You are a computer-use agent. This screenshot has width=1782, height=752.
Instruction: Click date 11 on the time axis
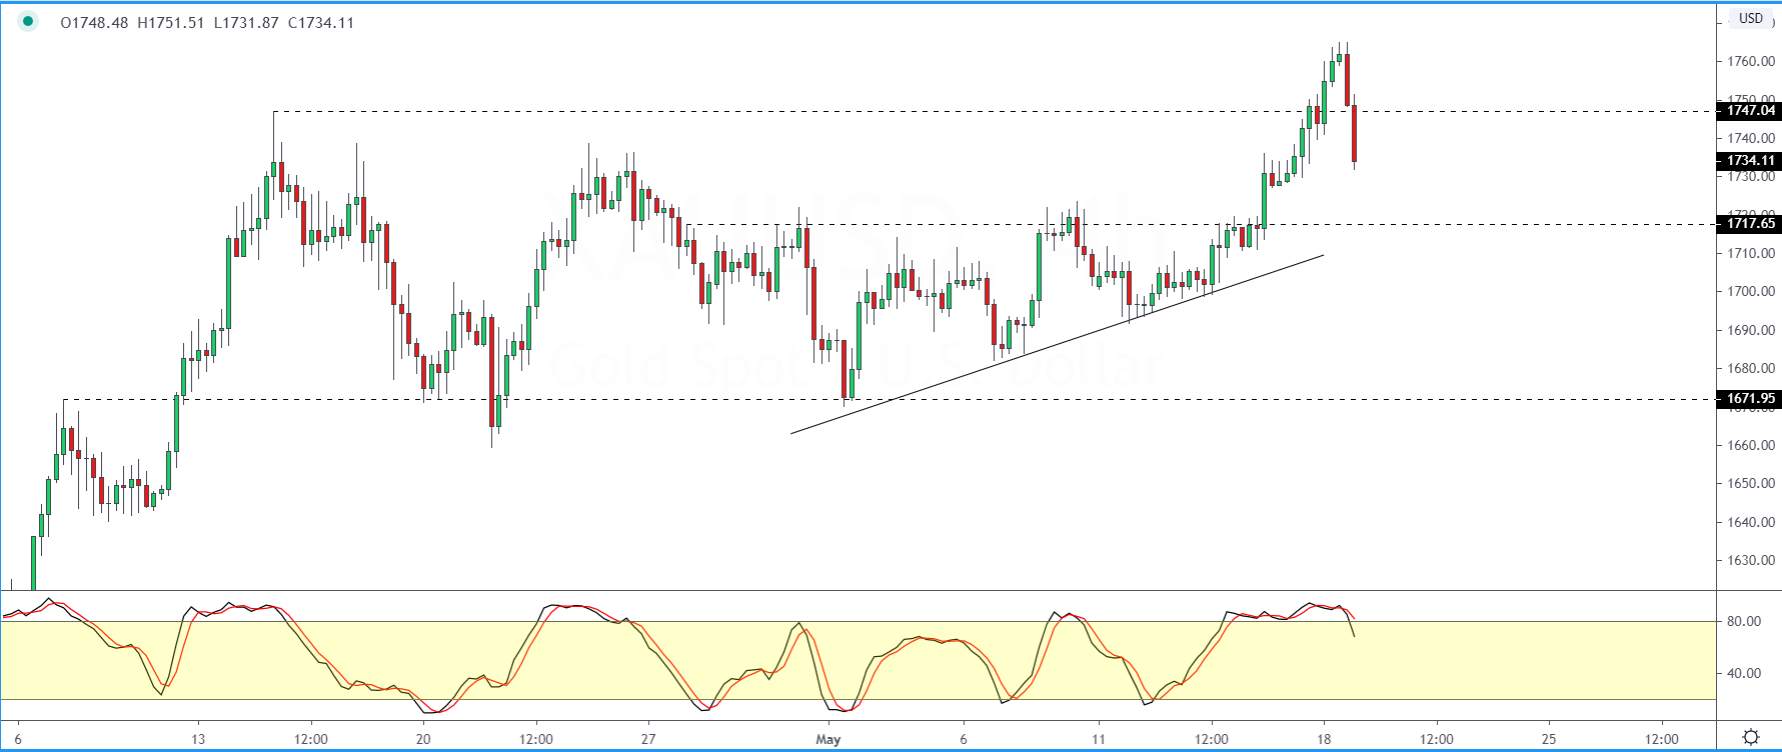(x=1099, y=740)
